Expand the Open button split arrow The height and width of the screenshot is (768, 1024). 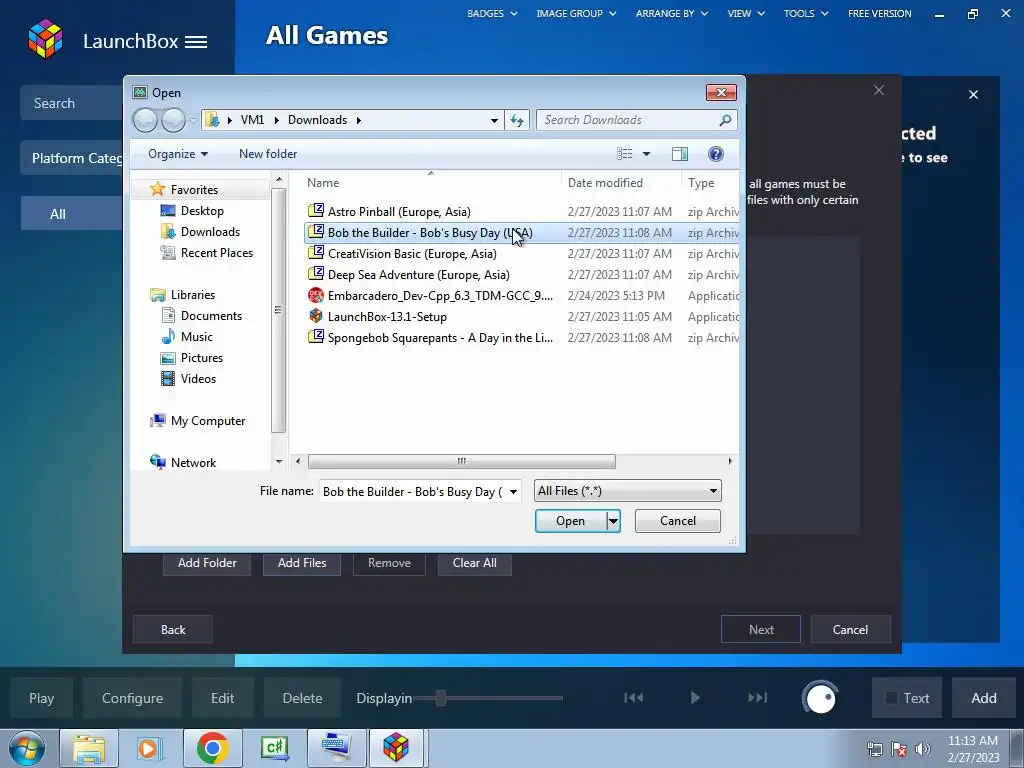[613, 521]
